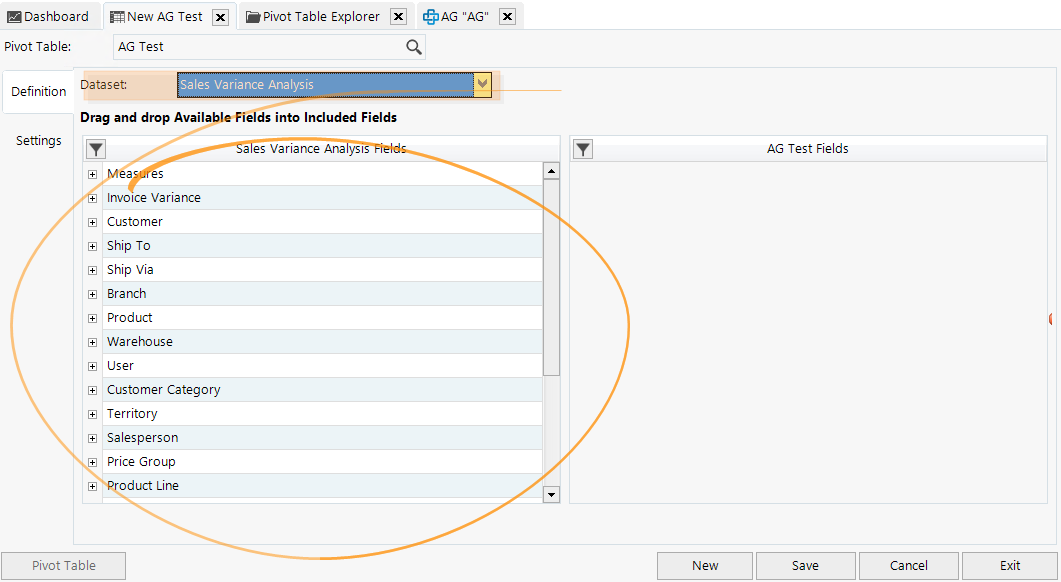Expand the Warehouse node
The width and height of the screenshot is (1061, 582).
[x=93, y=342]
